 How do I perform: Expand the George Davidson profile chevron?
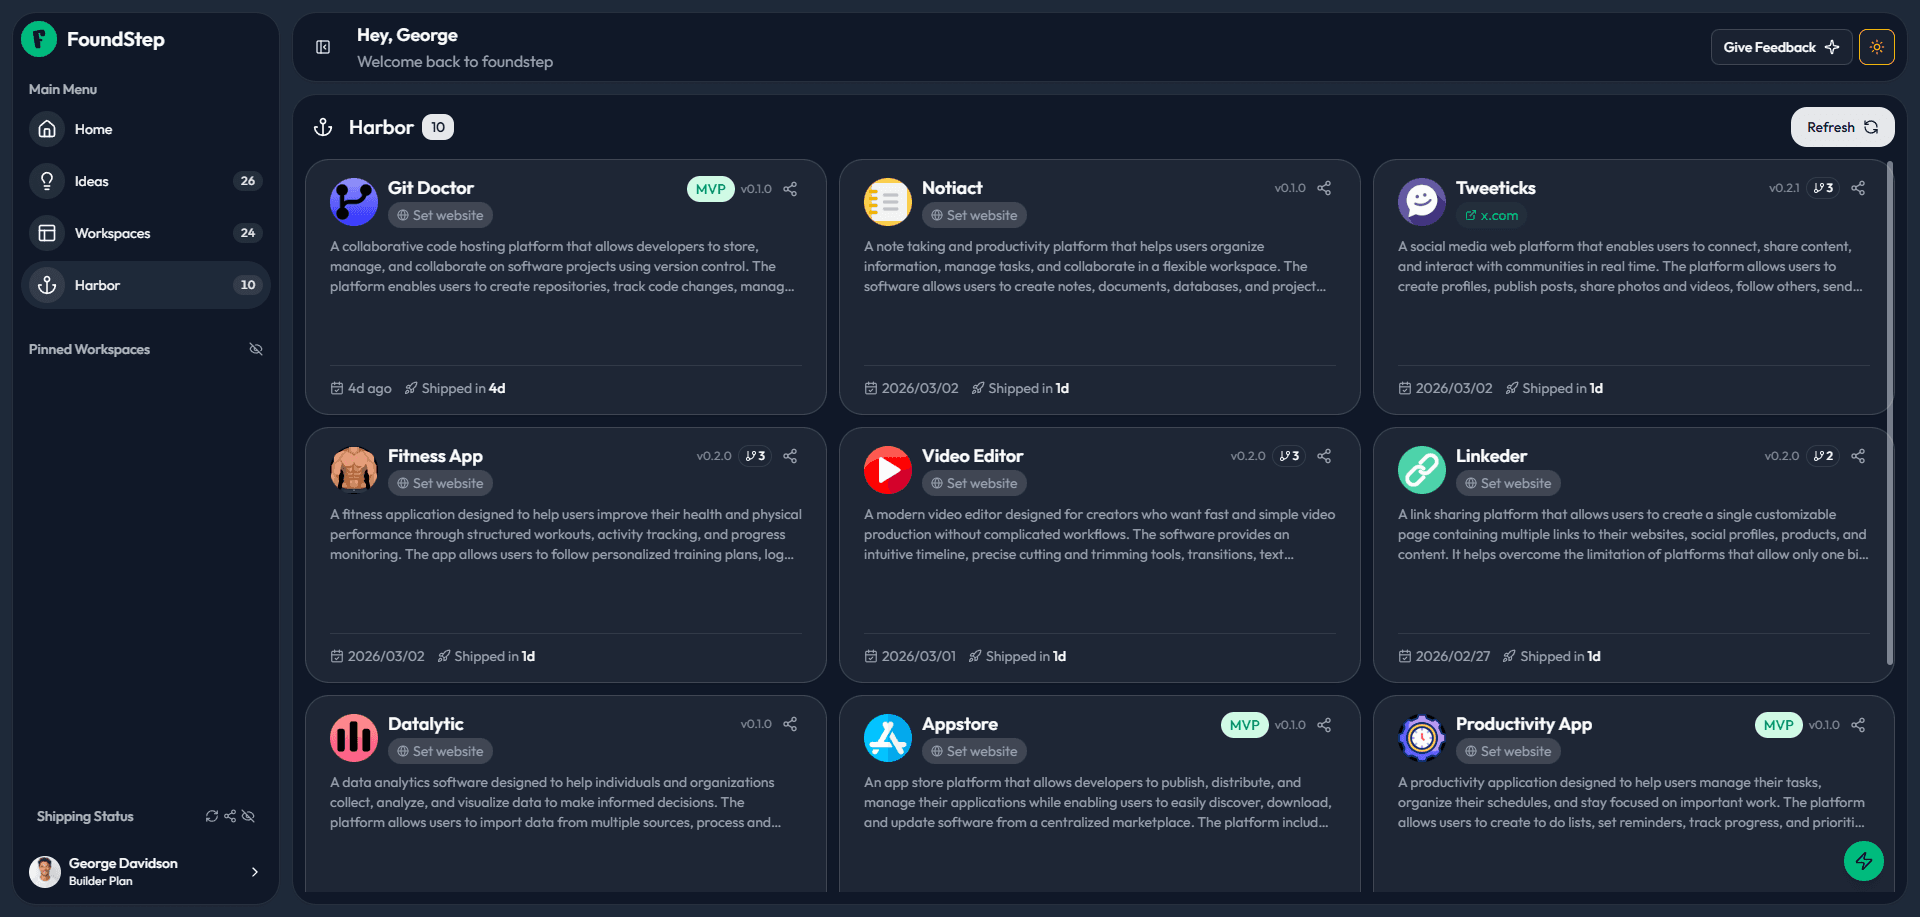click(x=256, y=871)
